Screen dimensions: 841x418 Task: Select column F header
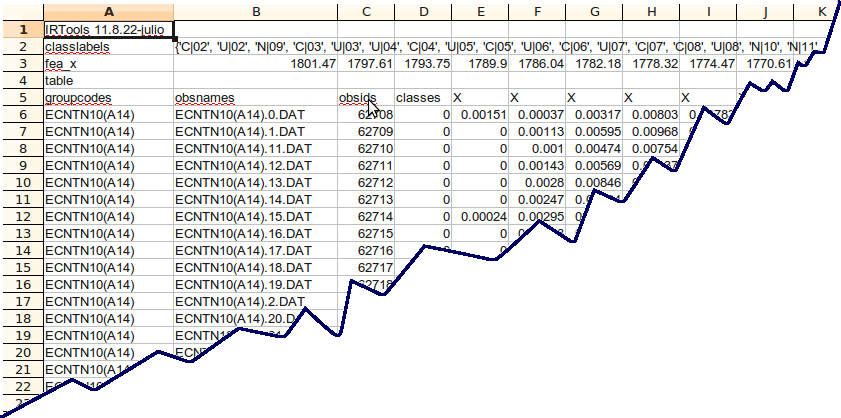(x=537, y=12)
